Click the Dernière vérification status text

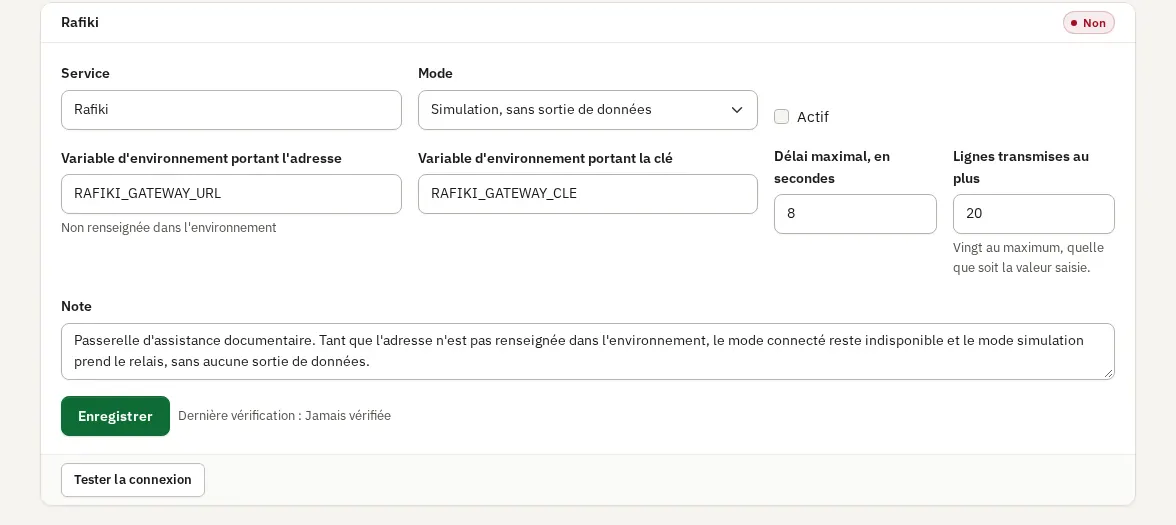point(284,416)
